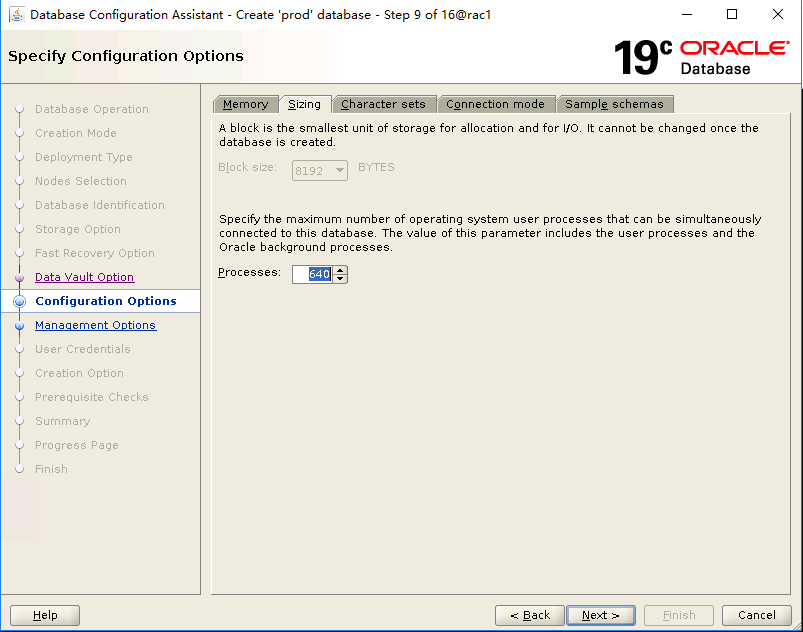The width and height of the screenshot is (803, 632).
Task: Decrease Processes with the down arrow
Action: (x=340, y=279)
